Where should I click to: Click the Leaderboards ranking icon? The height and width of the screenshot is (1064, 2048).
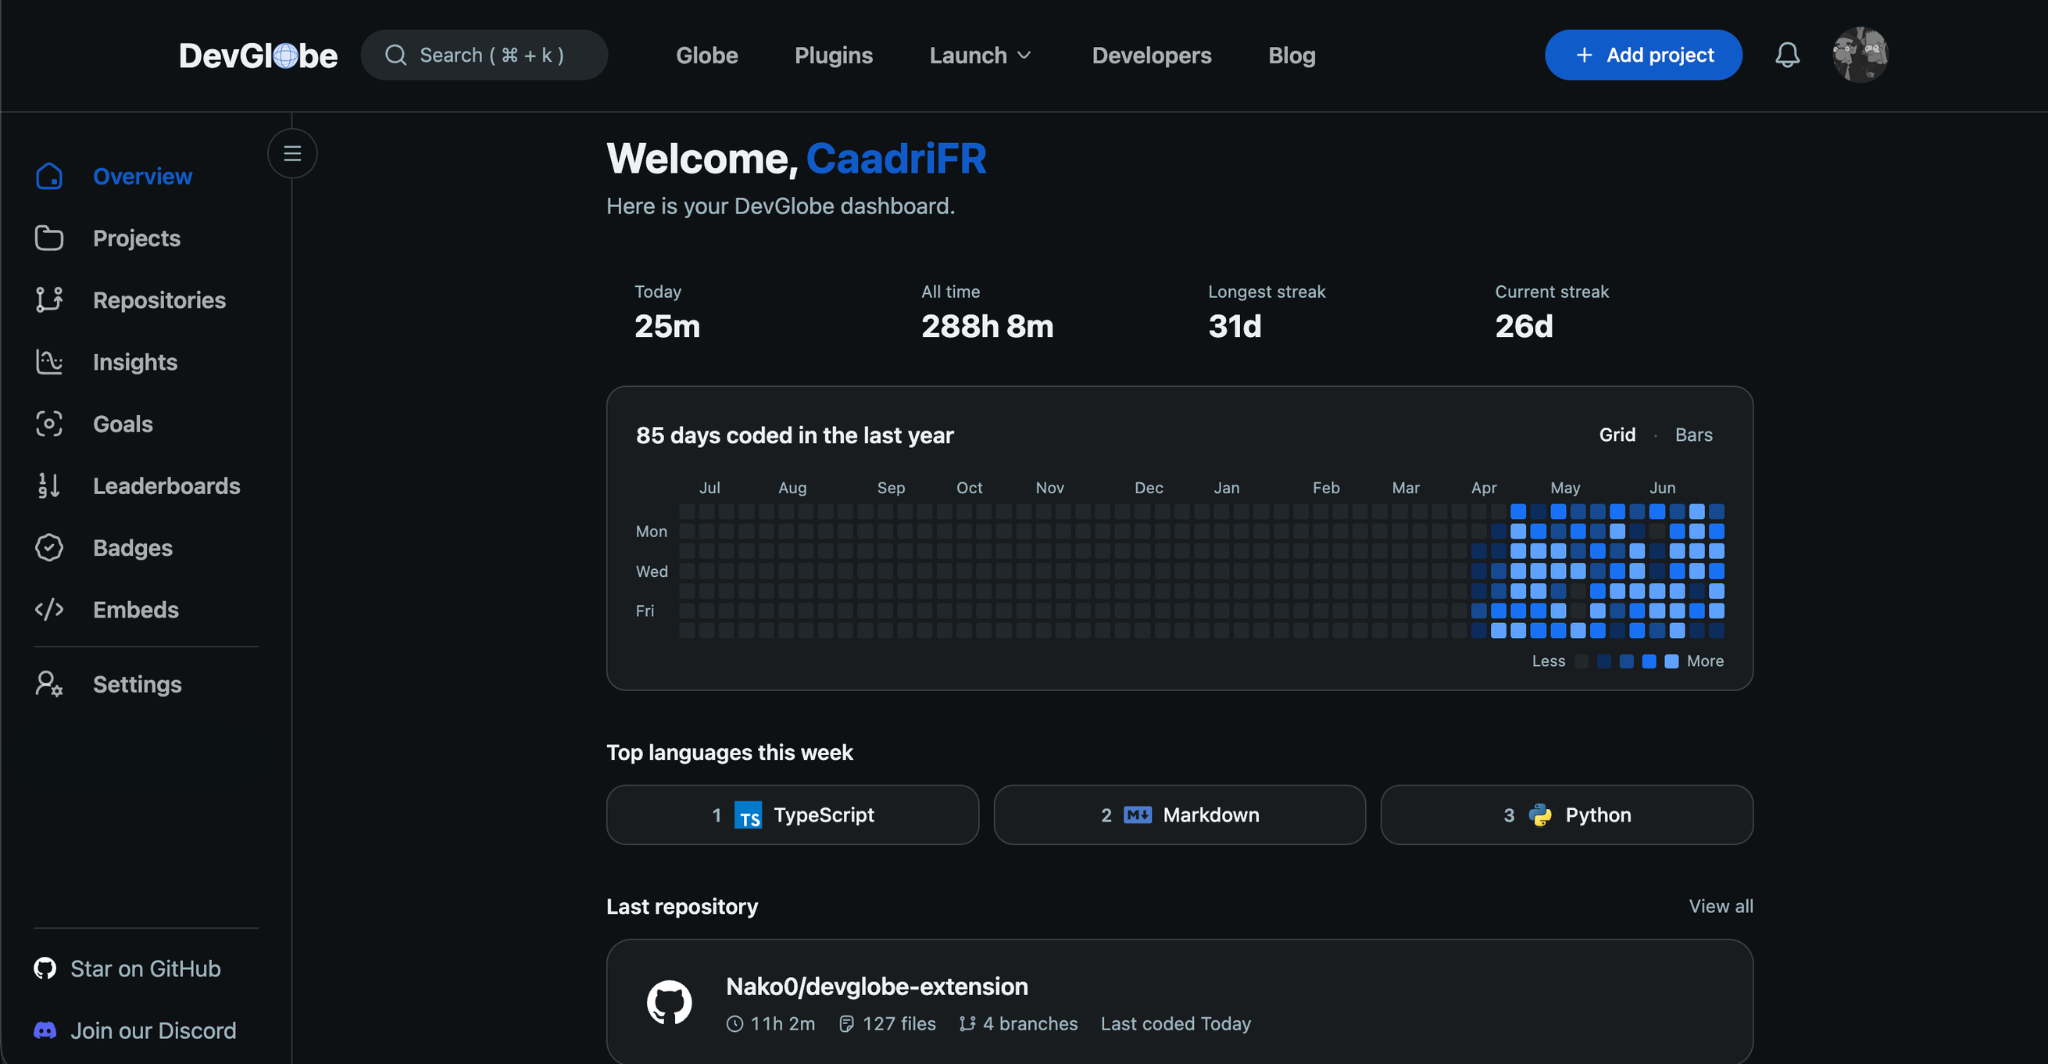point(49,486)
